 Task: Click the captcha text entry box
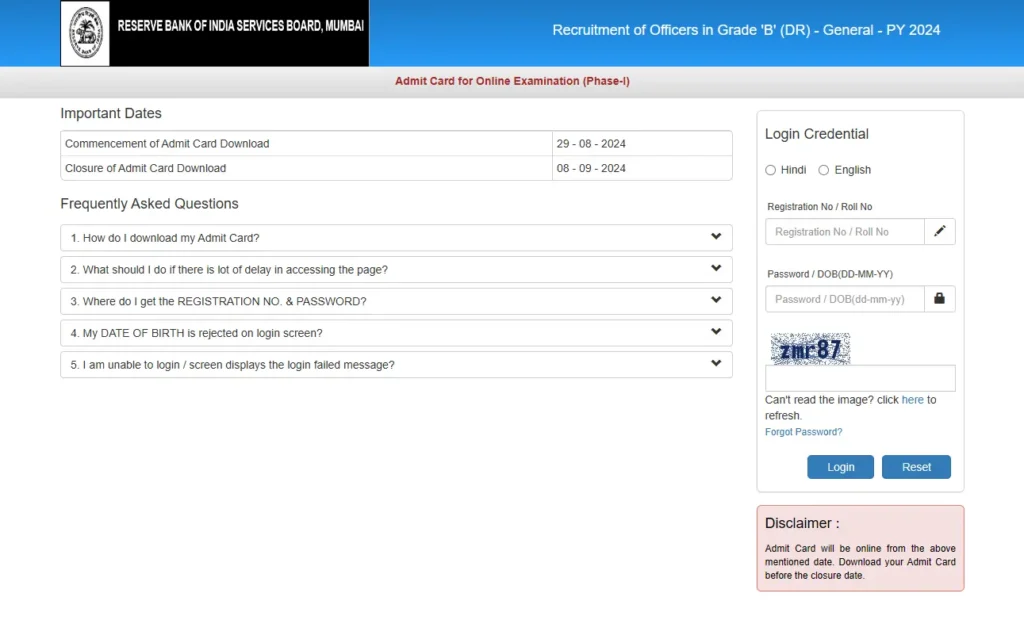(859, 378)
